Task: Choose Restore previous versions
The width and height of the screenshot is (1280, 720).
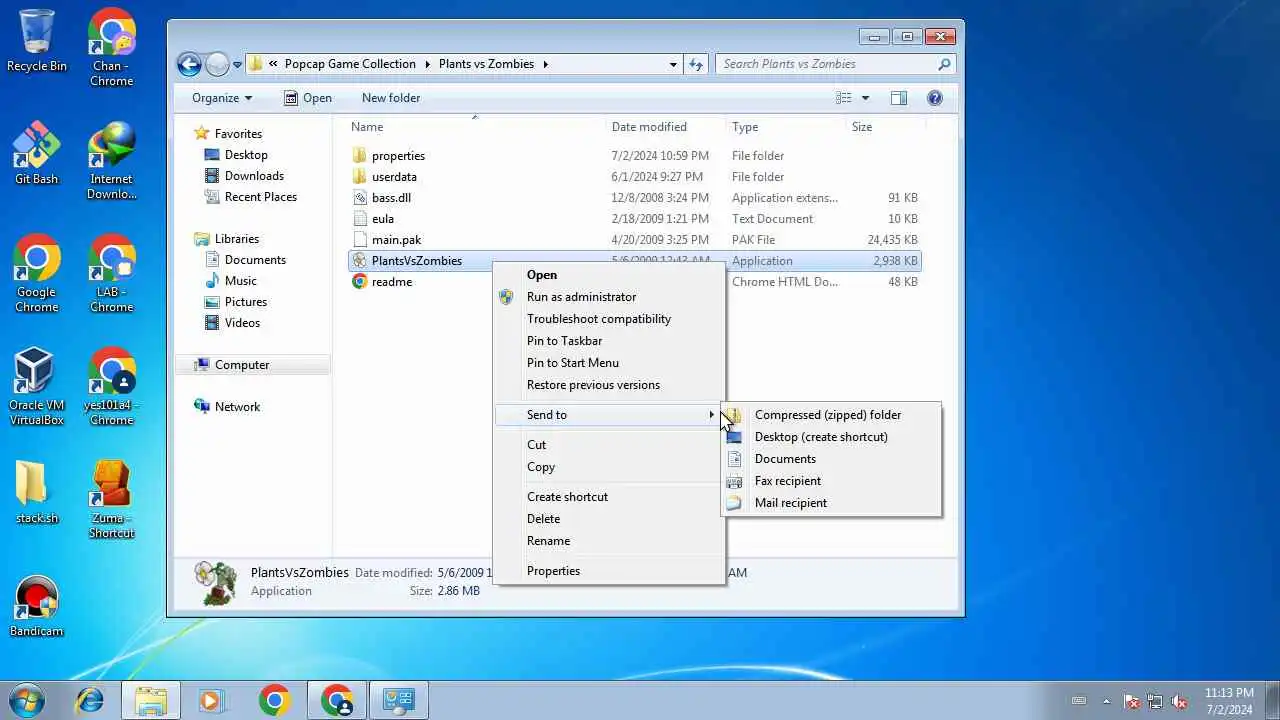Action: [609, 385]
